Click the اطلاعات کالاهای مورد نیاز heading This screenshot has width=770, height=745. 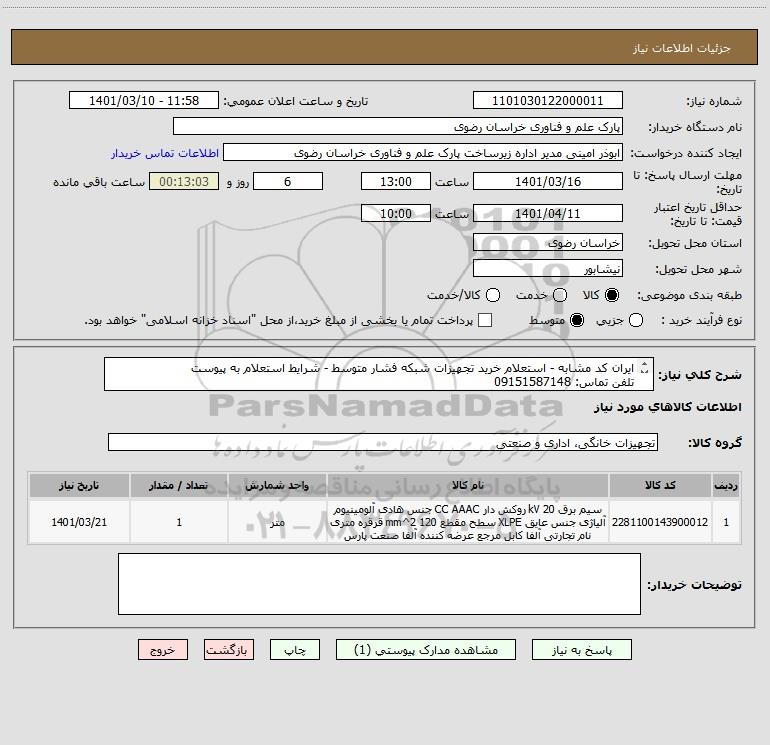pos(668,407)
